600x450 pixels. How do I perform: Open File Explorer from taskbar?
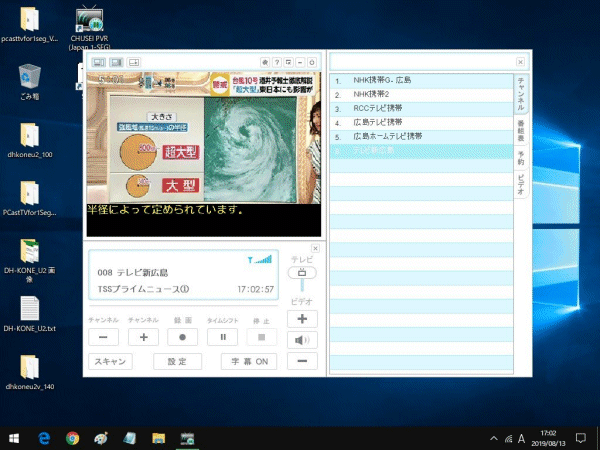158,438
